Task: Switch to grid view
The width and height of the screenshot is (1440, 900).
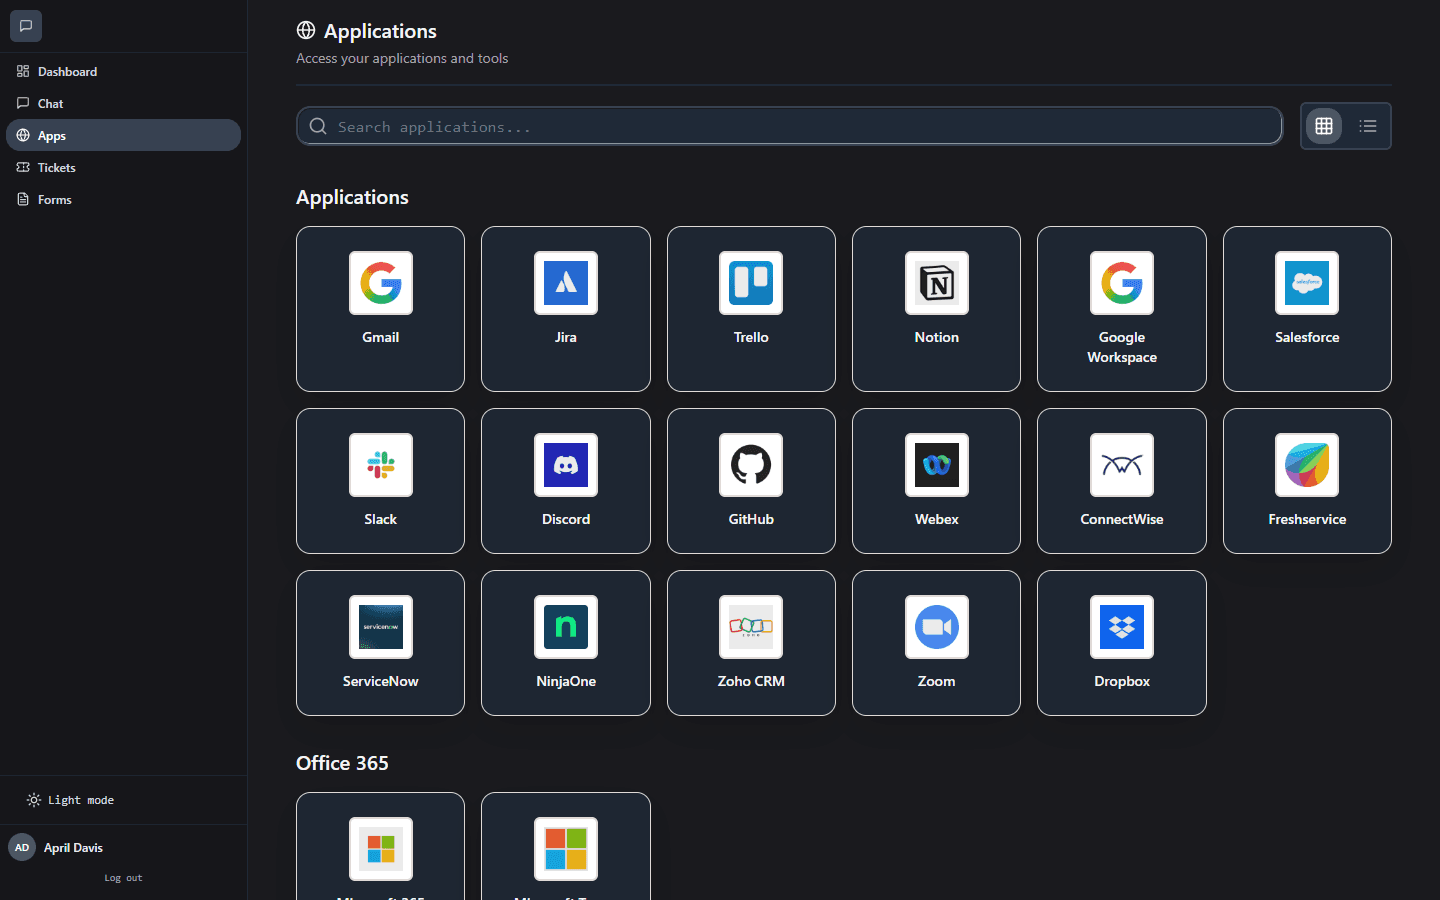Action: [1323, 126]
